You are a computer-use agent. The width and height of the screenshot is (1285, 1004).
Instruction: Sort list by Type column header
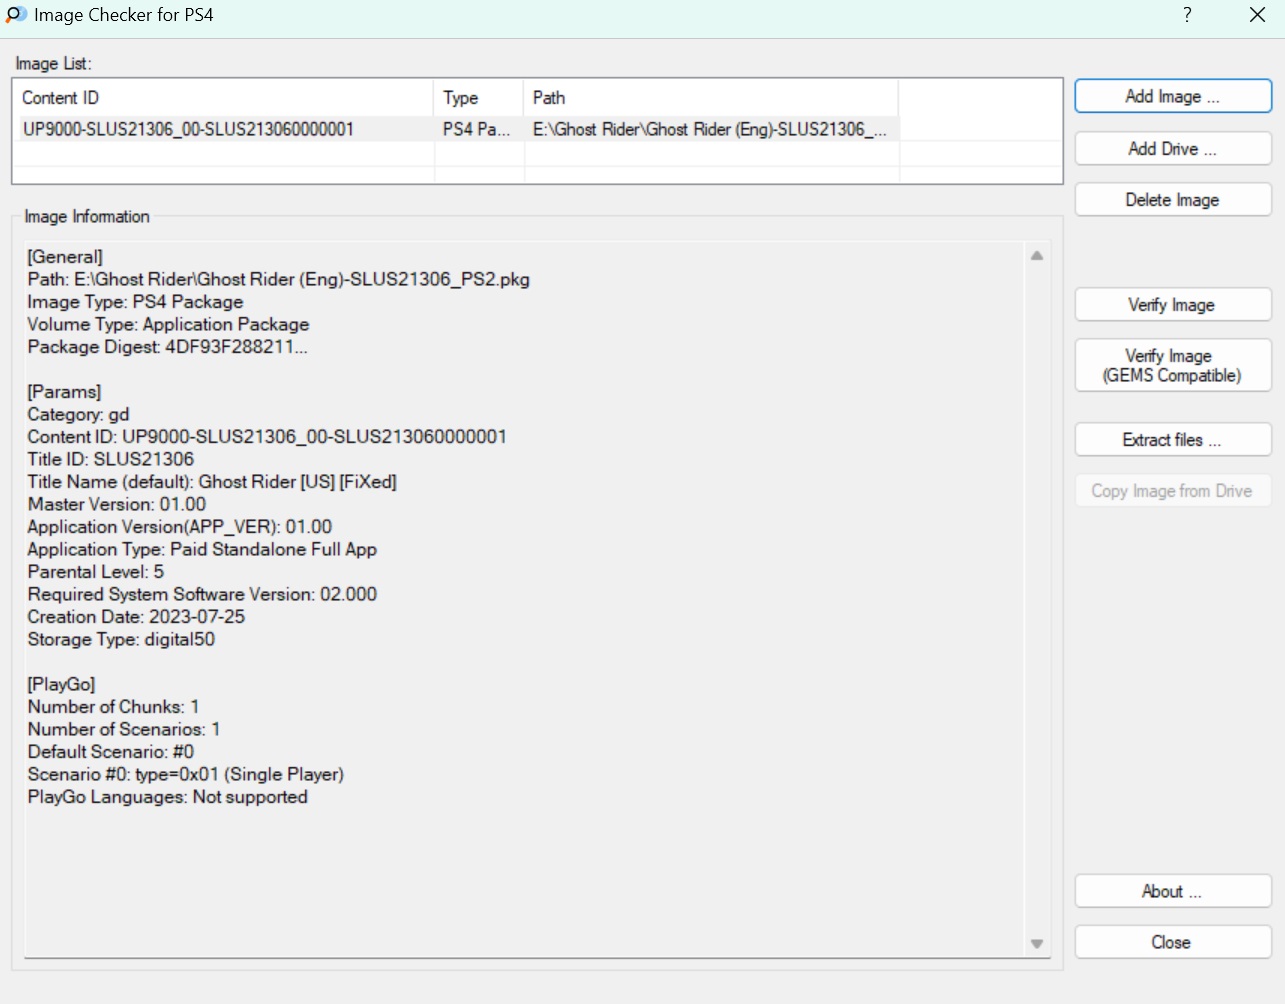[x=479, y=98]
